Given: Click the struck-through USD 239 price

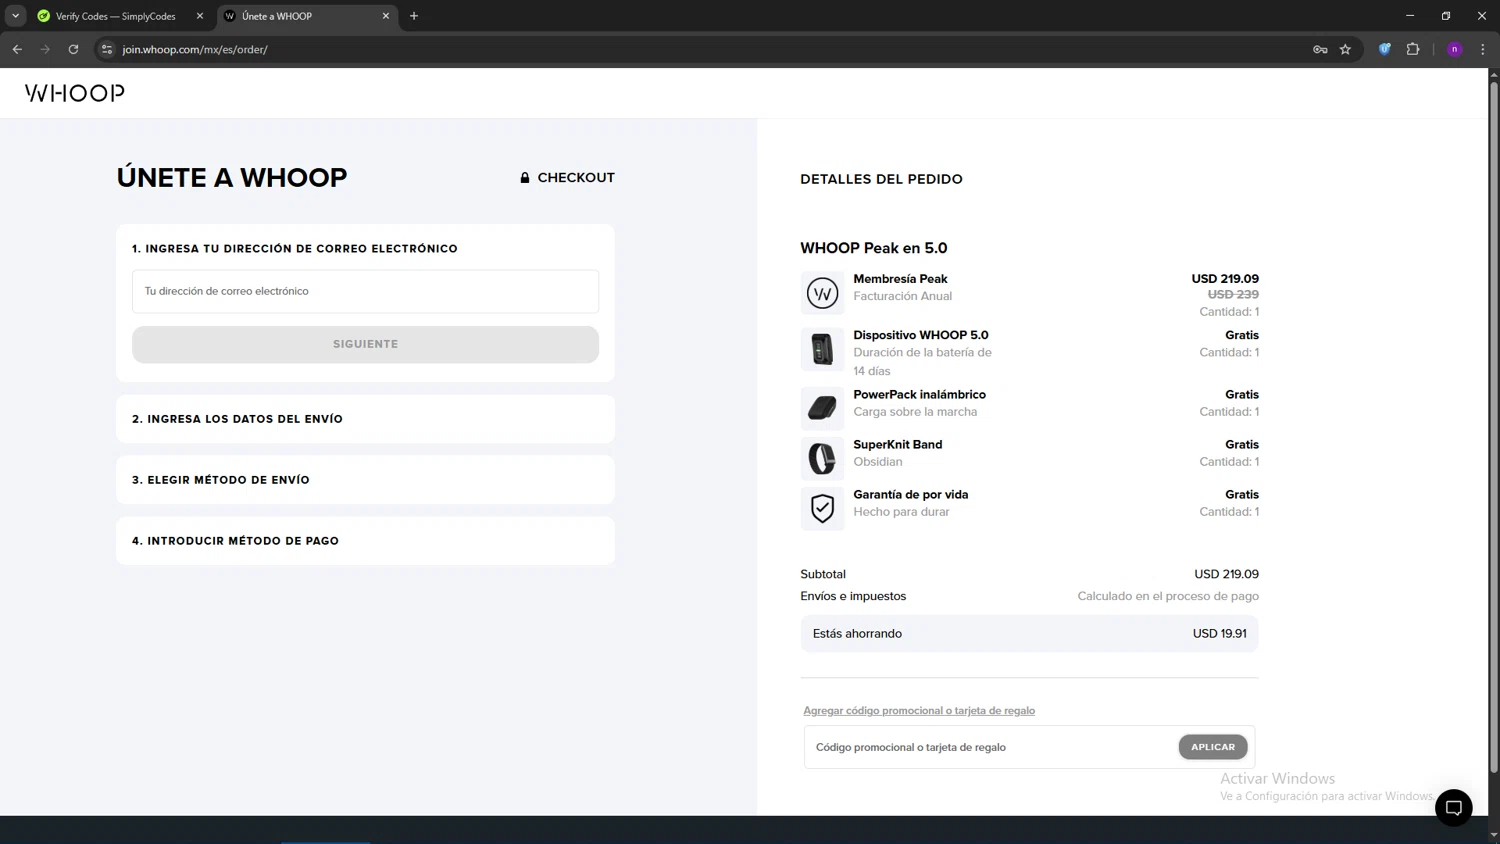Looking at the screenshot, I should click(1233, 295).
